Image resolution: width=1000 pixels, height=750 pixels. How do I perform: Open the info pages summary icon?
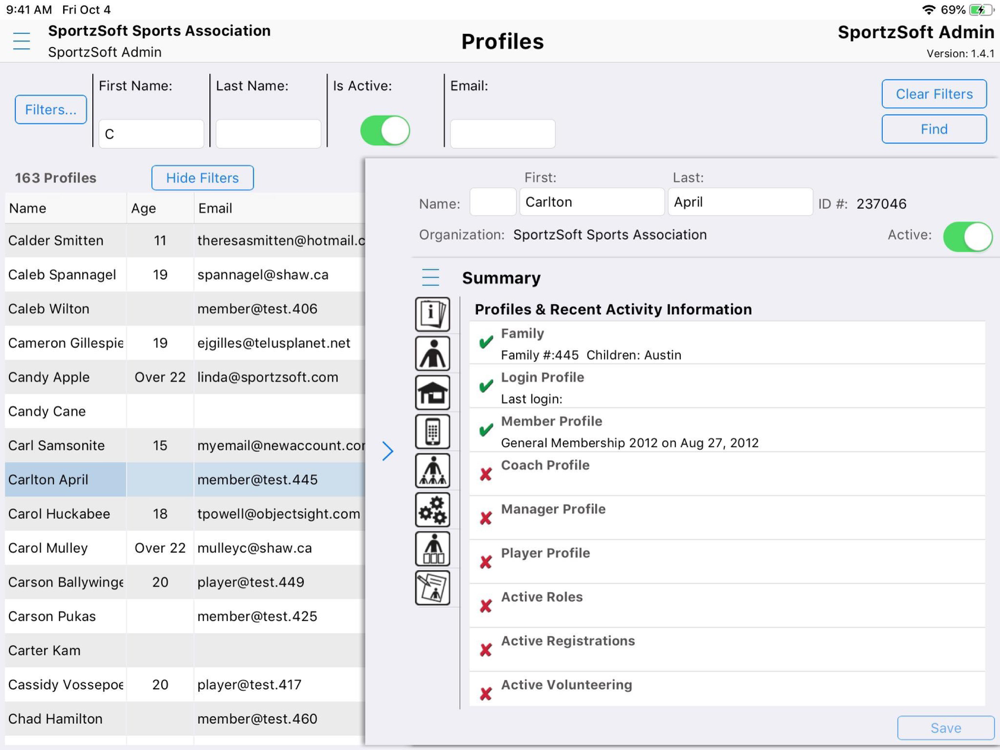432,314
